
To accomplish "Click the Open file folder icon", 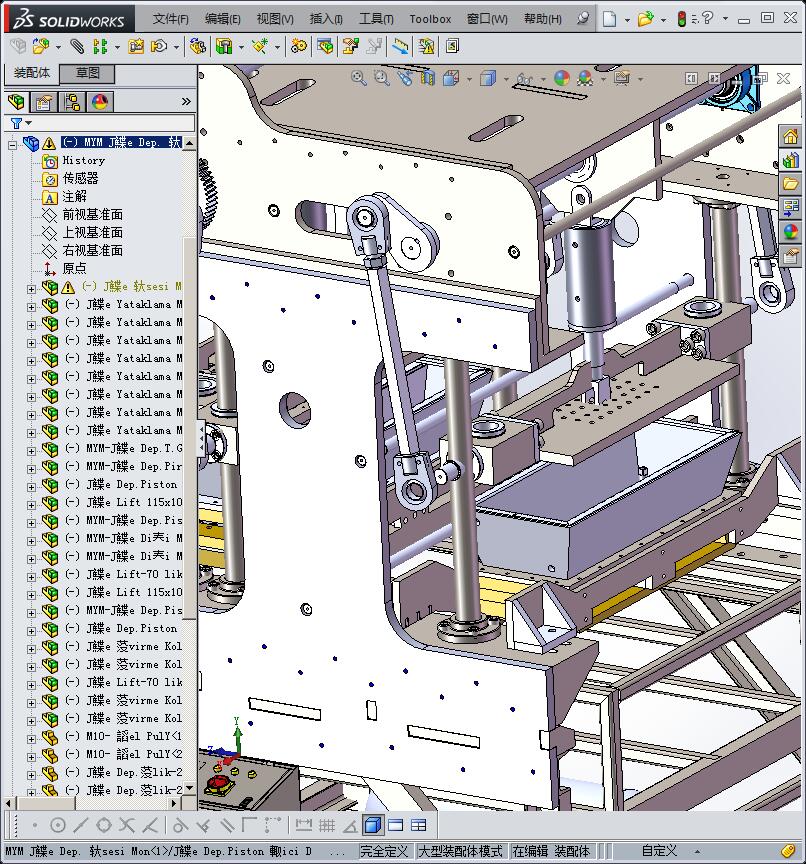I will click(645, 19).
